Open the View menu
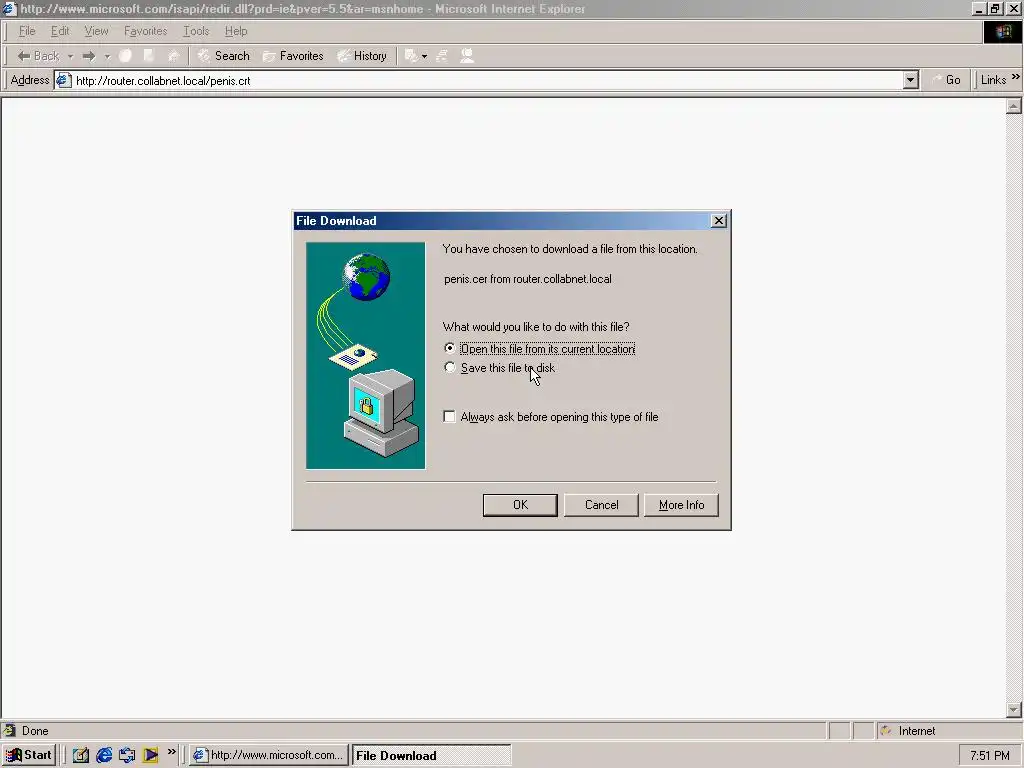 [96, 31]
